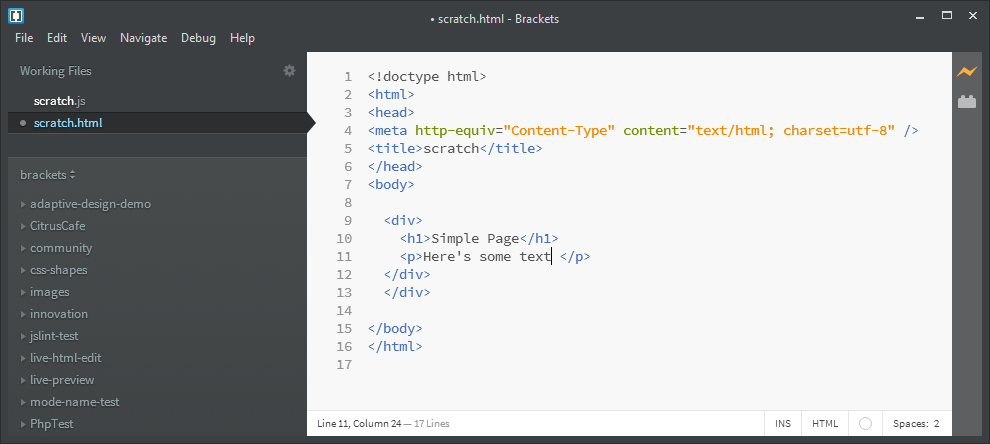This screenshot has height=444, width=990.
Task: Open the HTML language mode selector
Action: click(825, 424)
